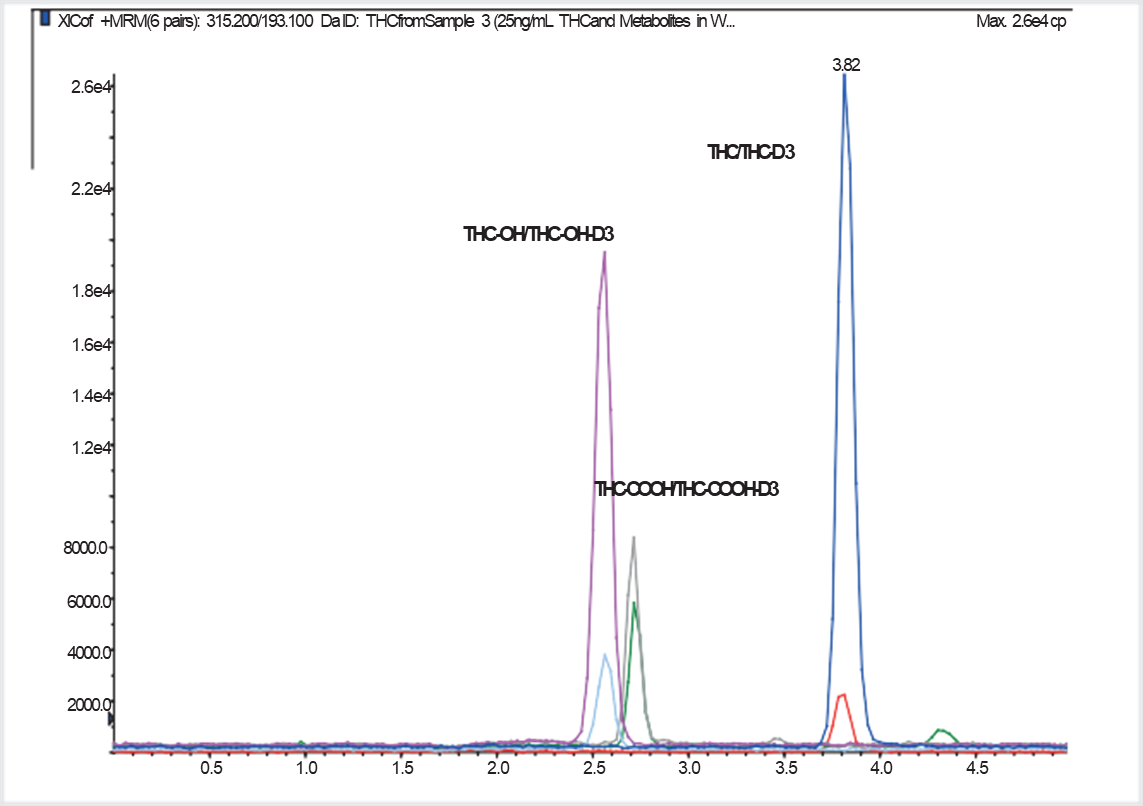This screenshot has height=806, width=1143.
Task: Click the chromatogram title text starting 'XIC of +MRM'
Action: tap(397, 21)
